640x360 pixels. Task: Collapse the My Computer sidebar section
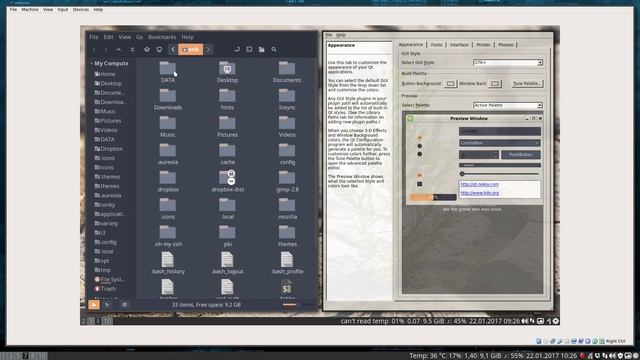(x=91, y=64)
